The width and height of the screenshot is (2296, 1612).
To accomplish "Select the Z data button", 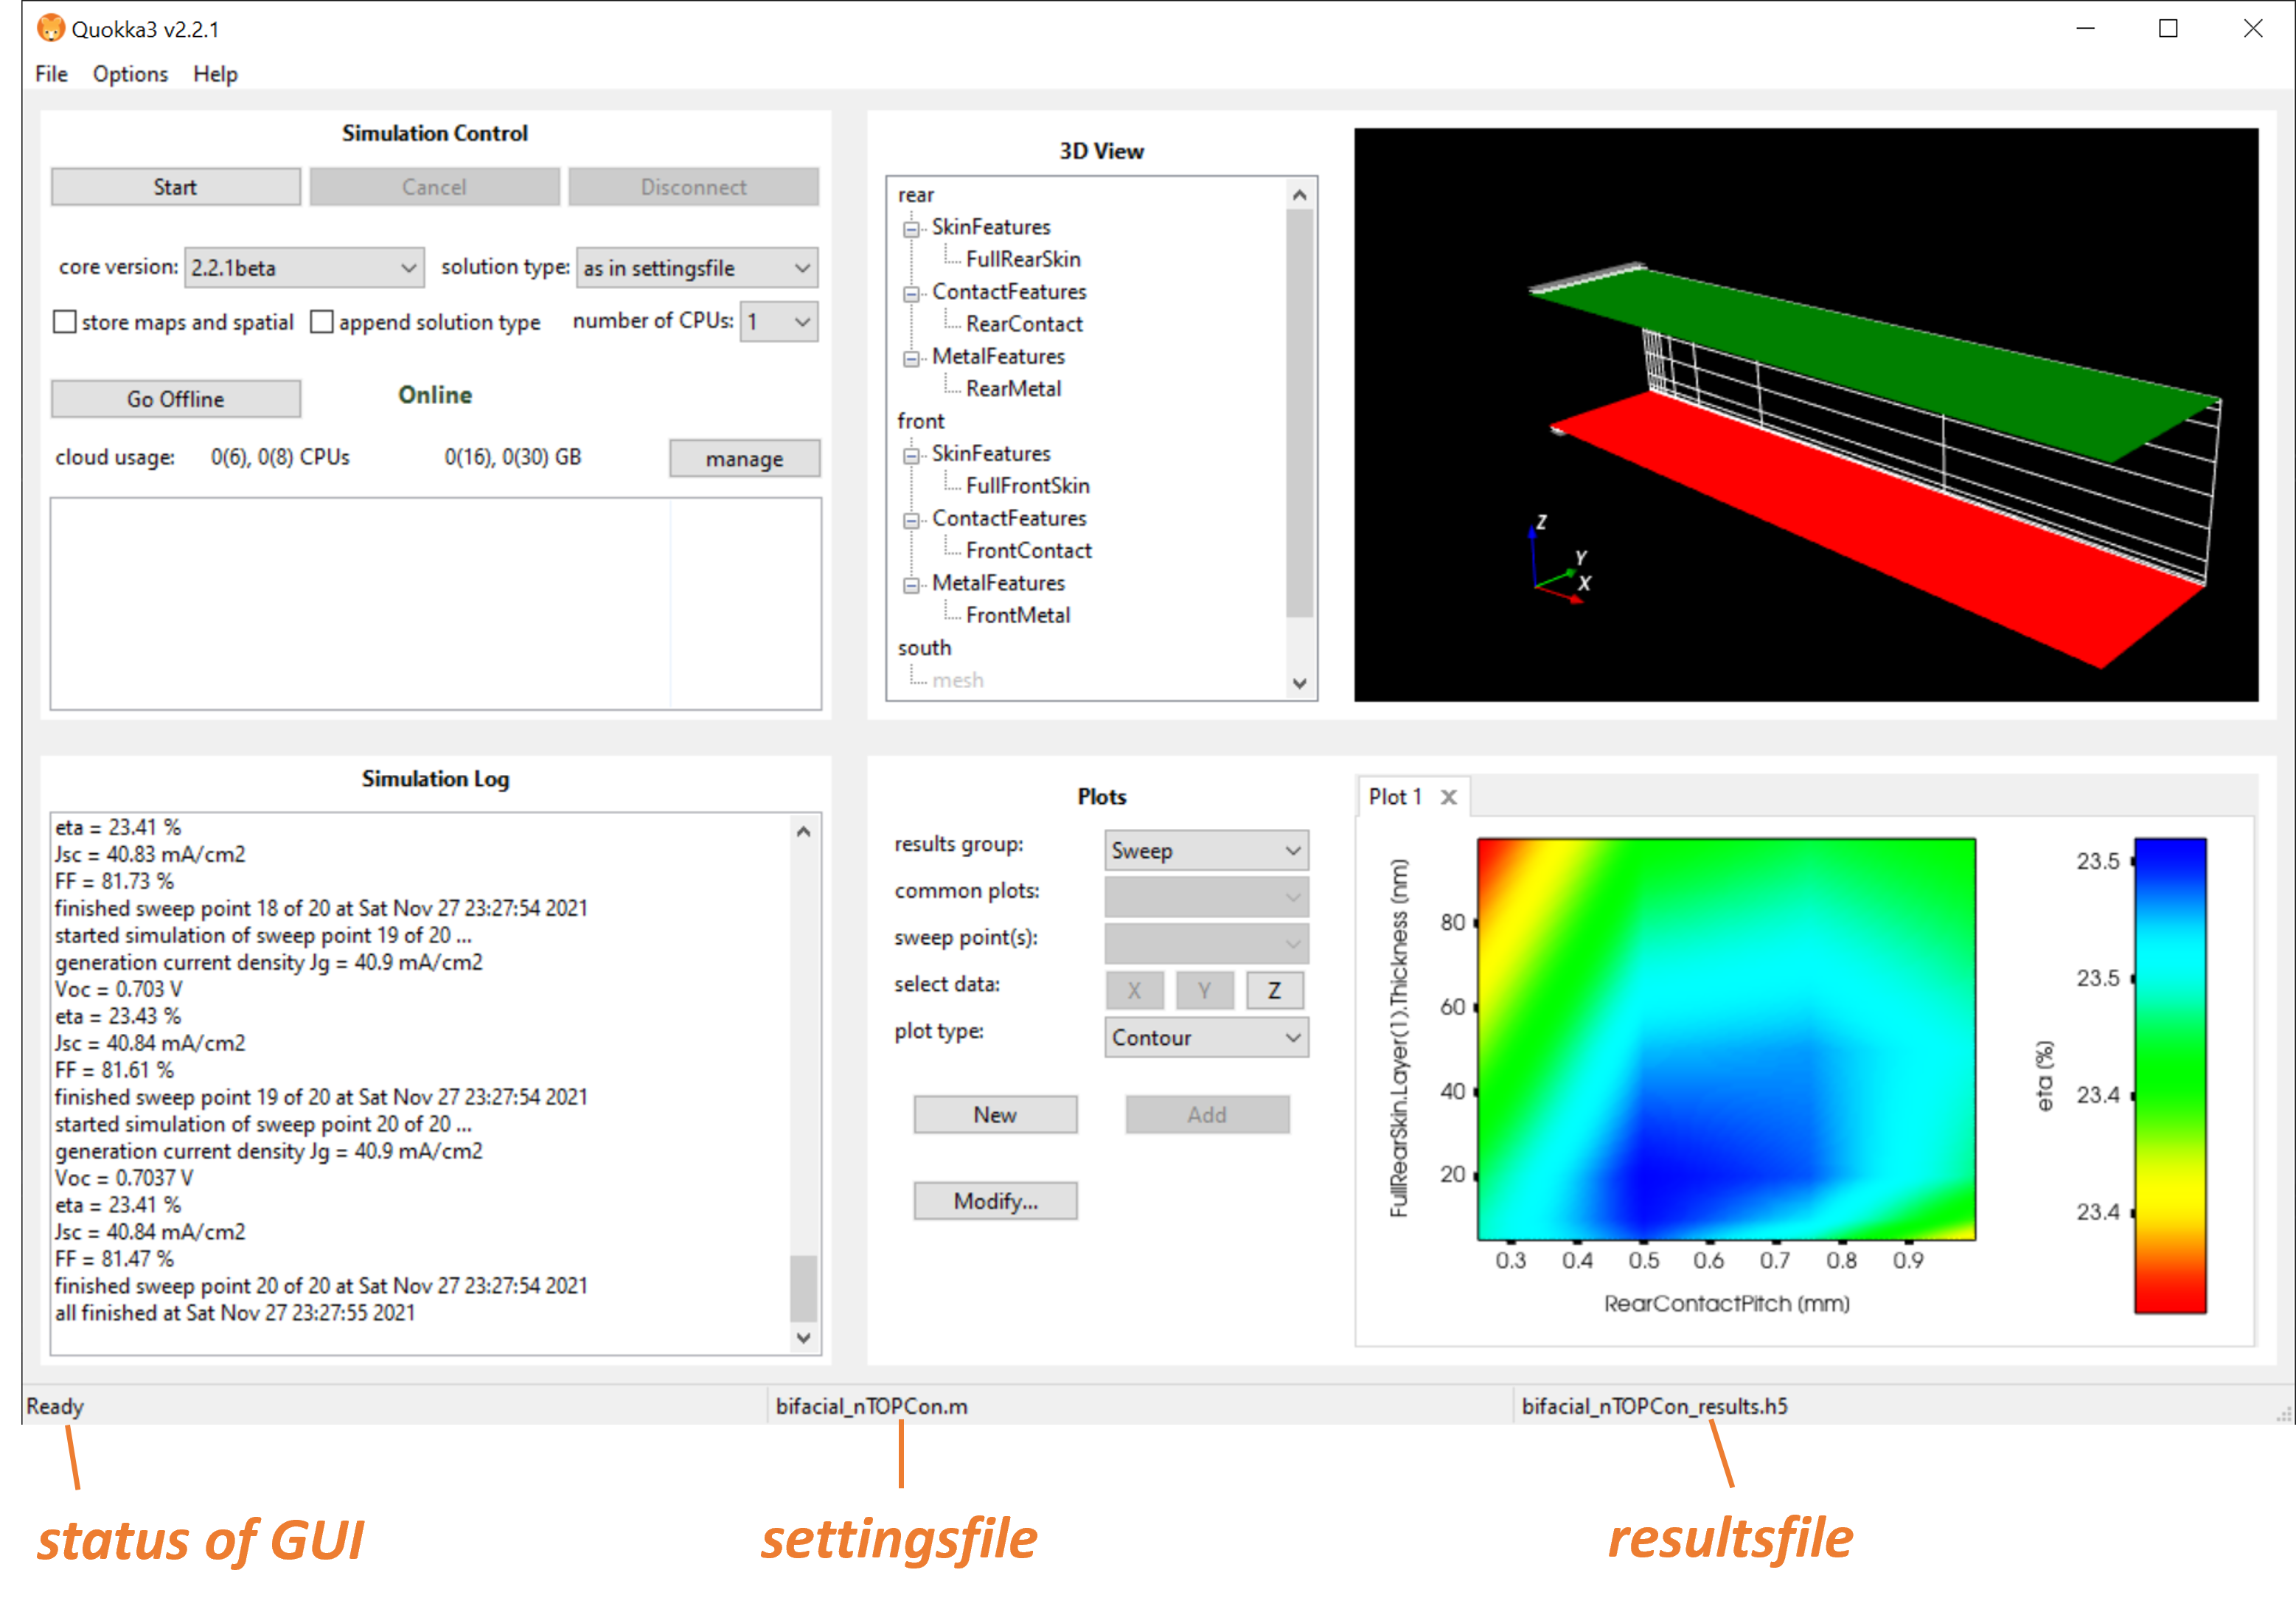I will pyautogui.click(x=1274, y=990).
